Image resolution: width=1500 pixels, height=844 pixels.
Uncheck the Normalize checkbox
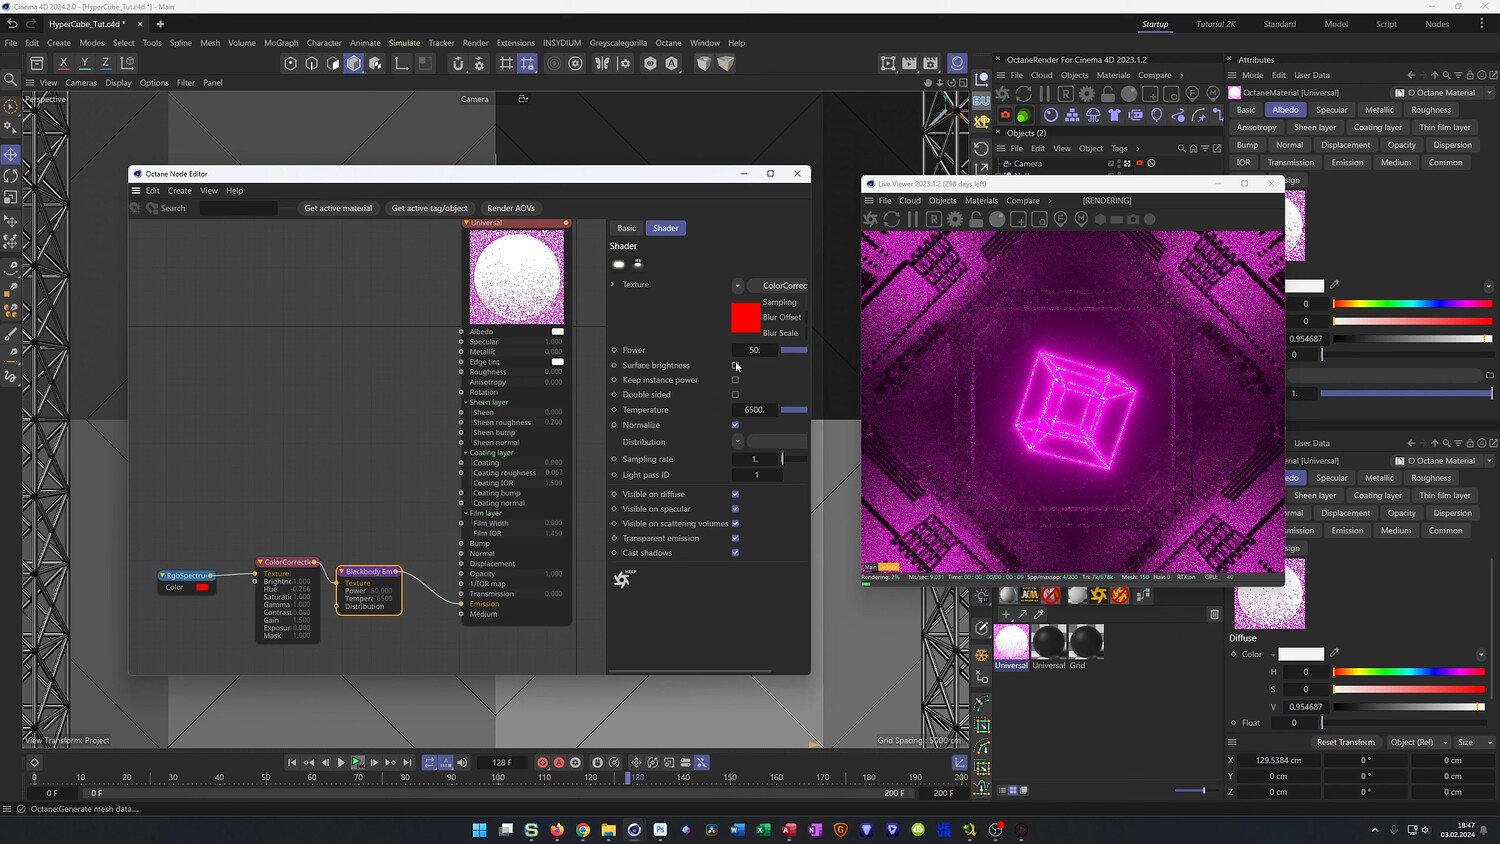pyautogui.click(x=735, y=425)
